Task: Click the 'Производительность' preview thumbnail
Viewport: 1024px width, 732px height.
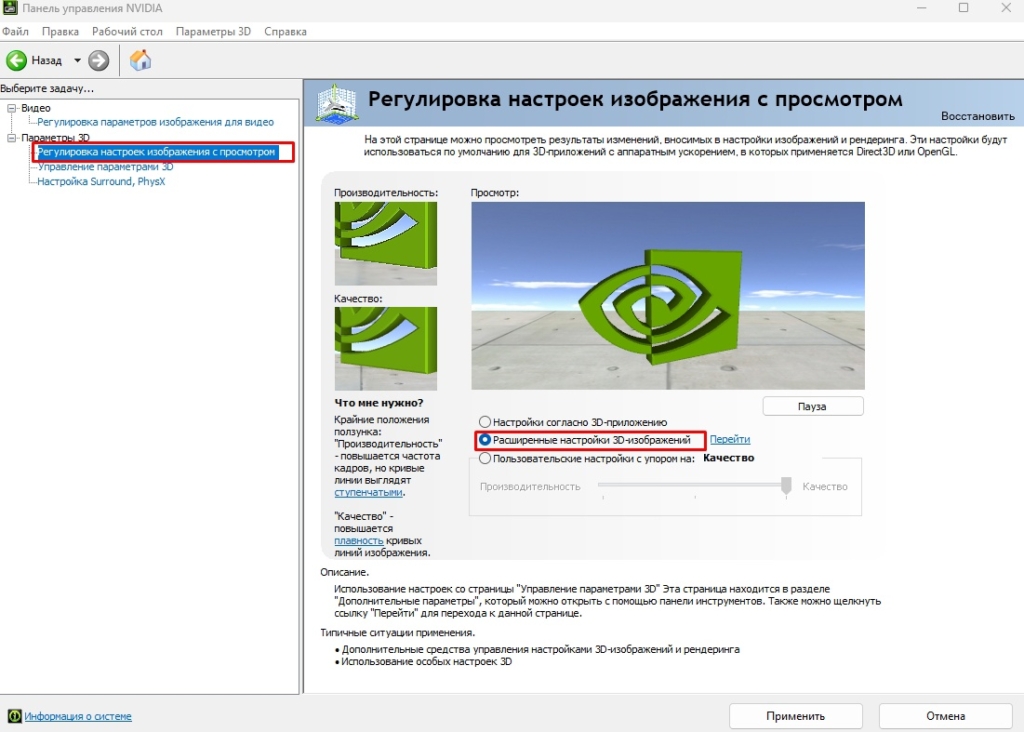Action: pos(386,243)
